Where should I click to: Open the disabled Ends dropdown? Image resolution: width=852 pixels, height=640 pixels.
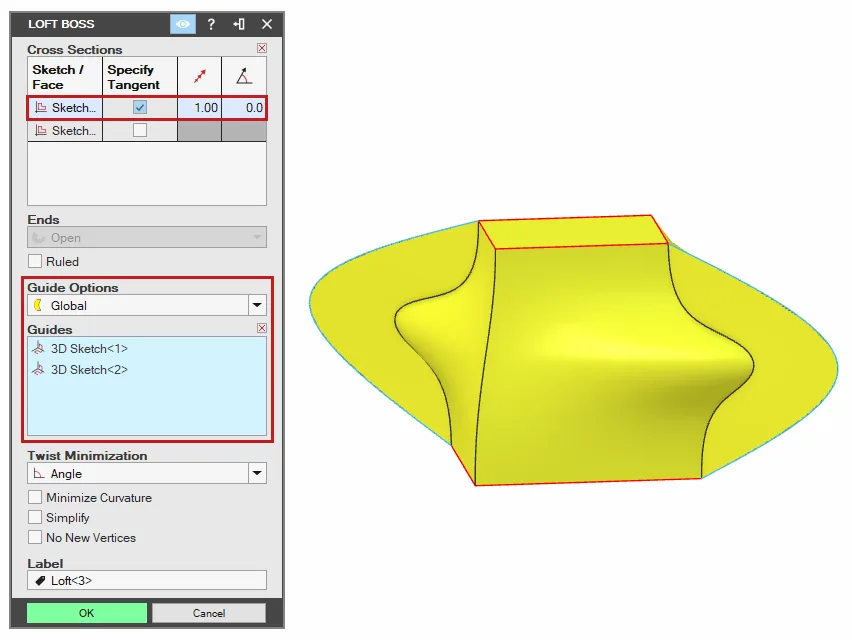pos(147,237)
